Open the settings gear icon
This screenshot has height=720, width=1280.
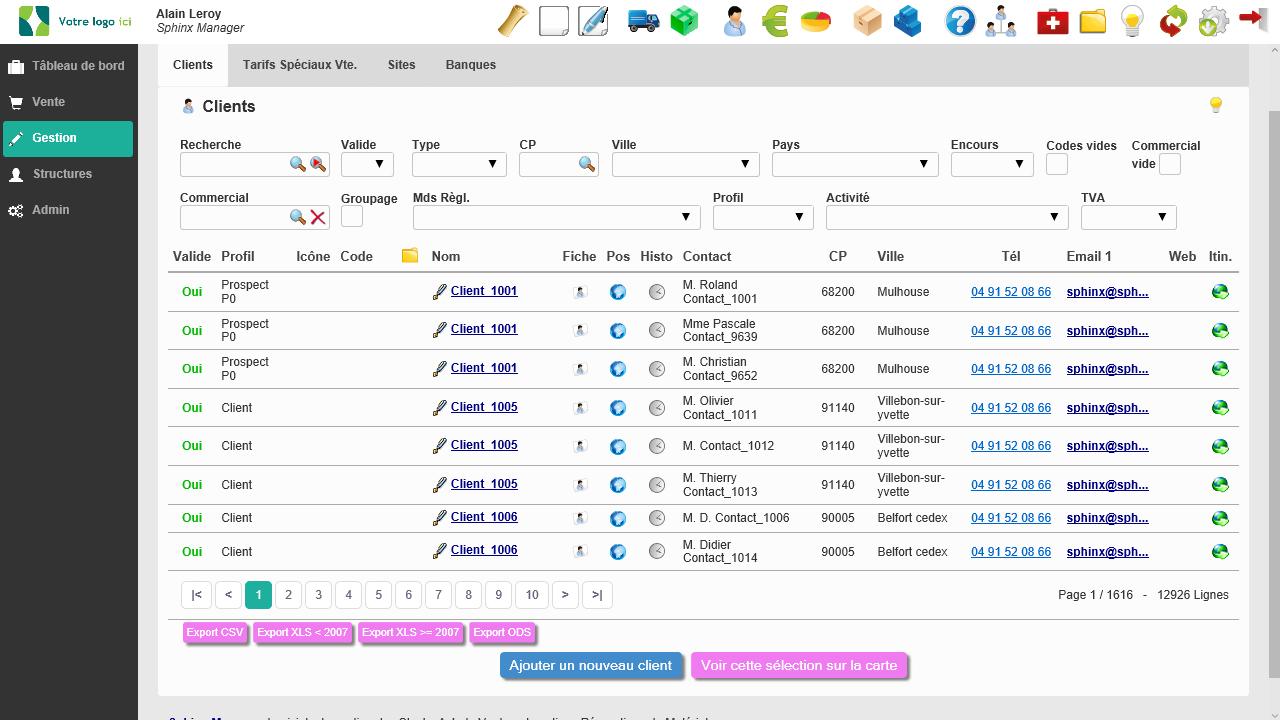coord(1212,21)
